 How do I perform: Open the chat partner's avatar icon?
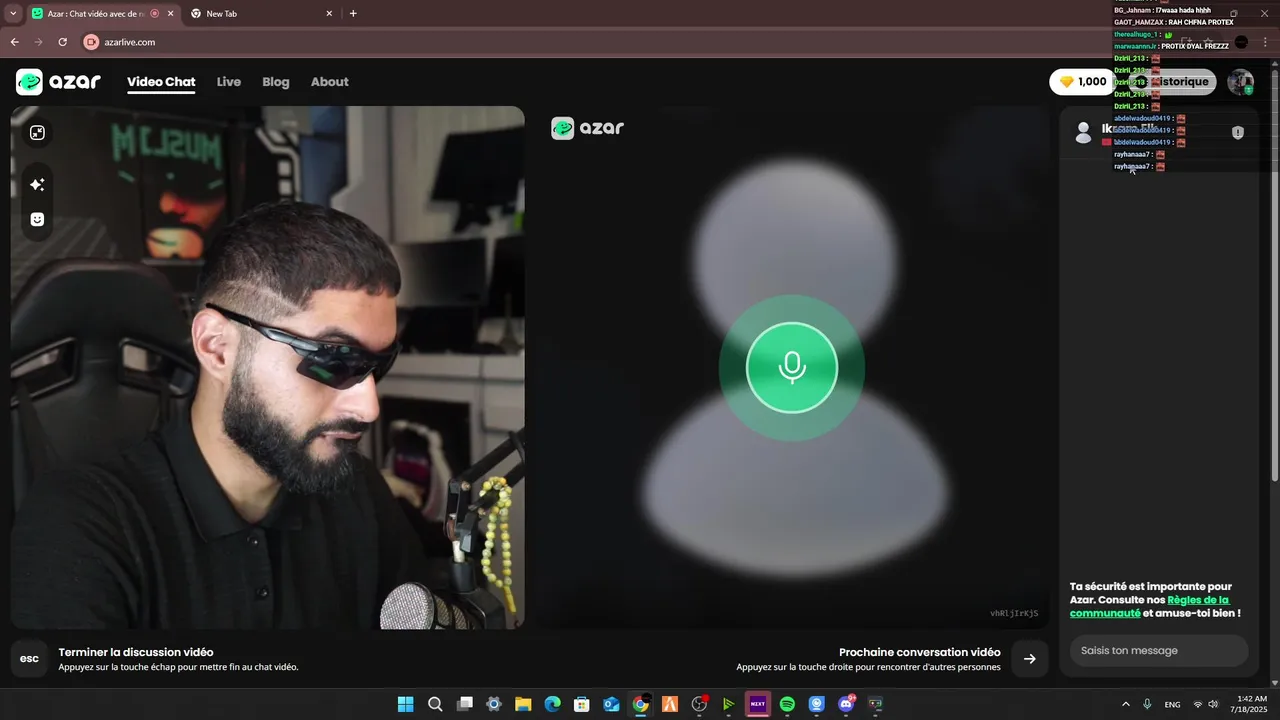point(1083,132)
